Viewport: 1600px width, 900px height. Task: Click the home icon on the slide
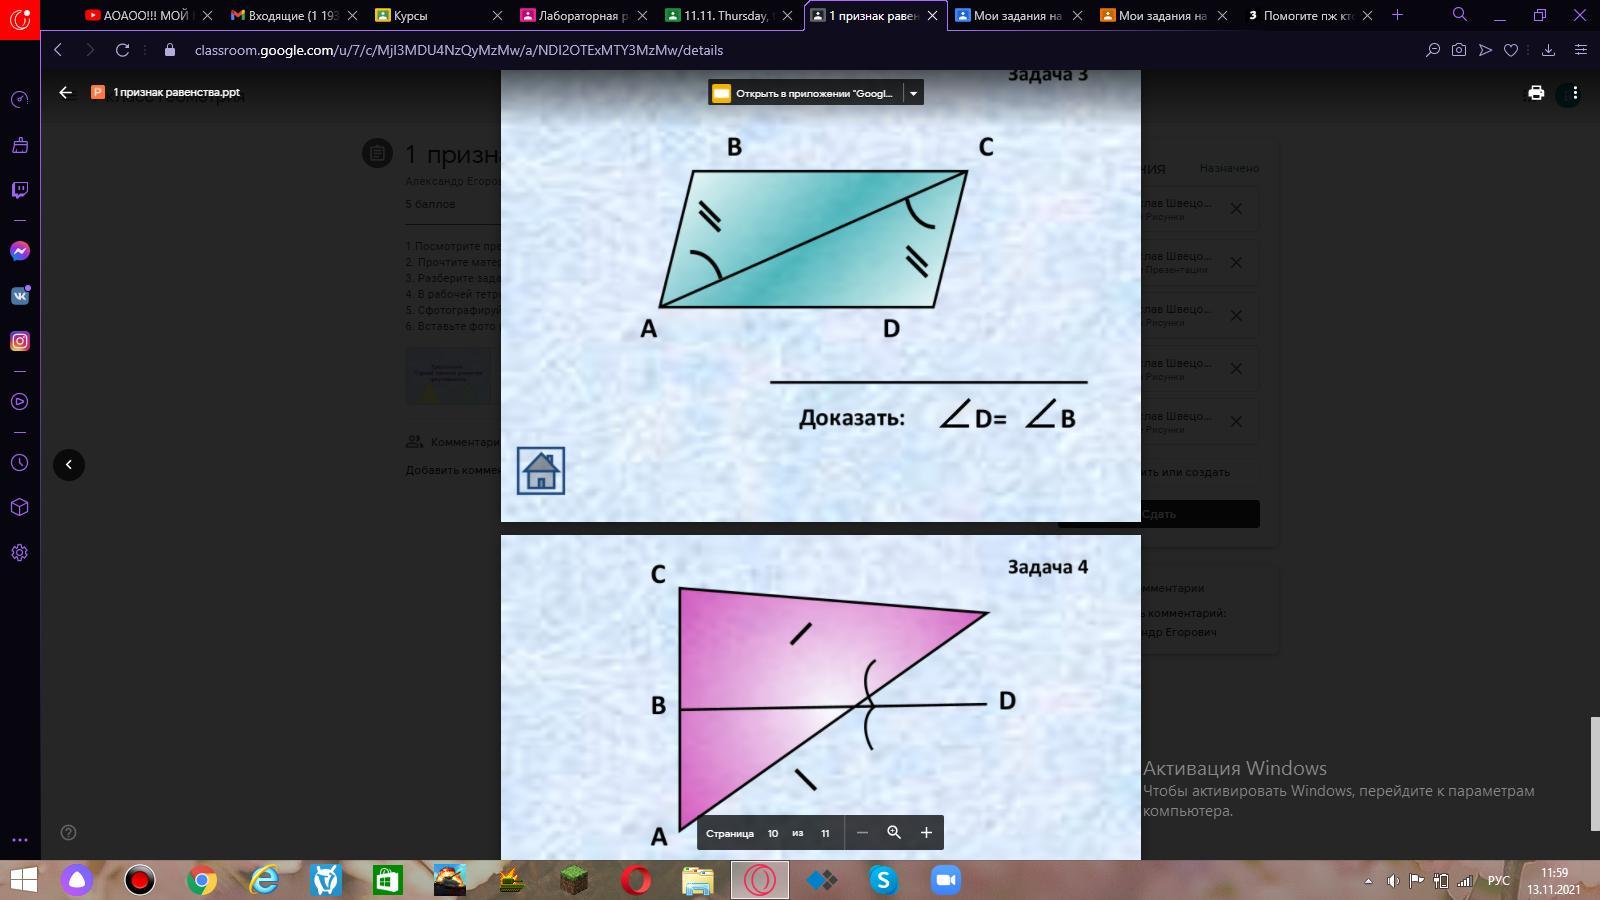[541, 471]
